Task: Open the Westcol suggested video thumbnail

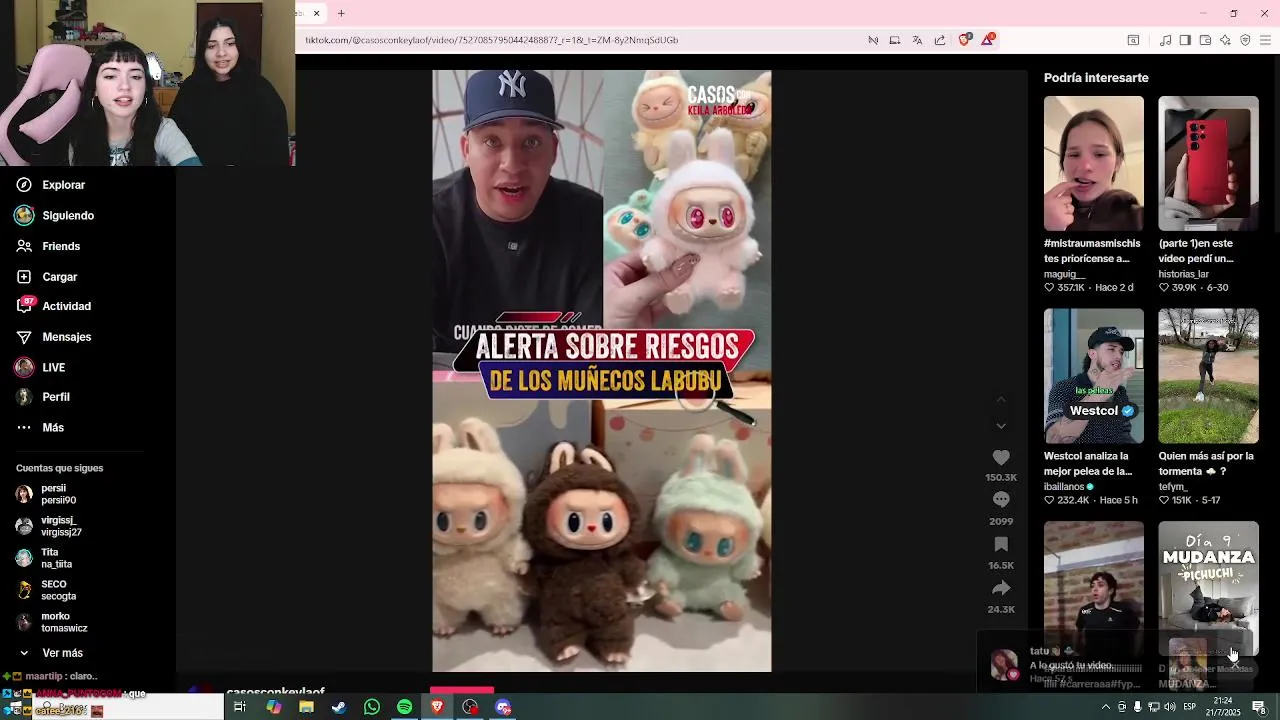Action: coord(1094,376)
